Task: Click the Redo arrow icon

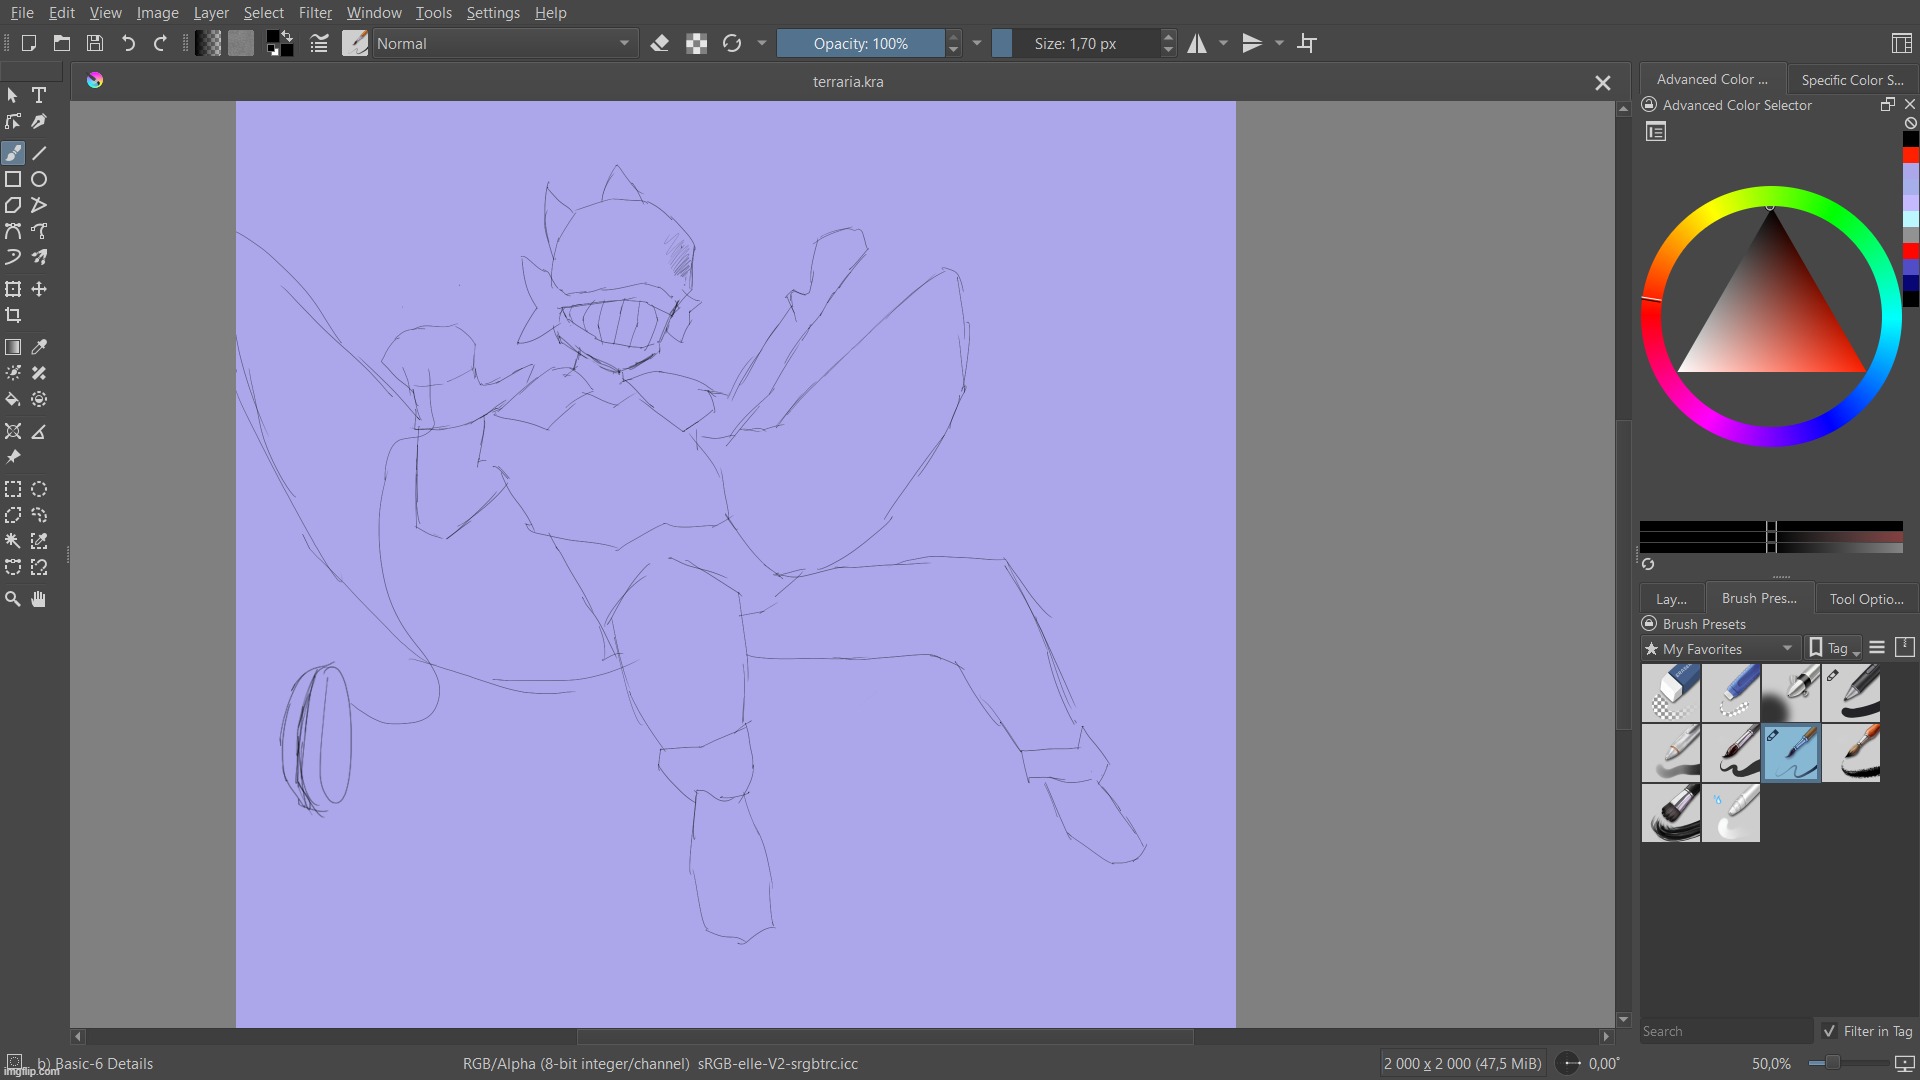Action: point(160,43)
